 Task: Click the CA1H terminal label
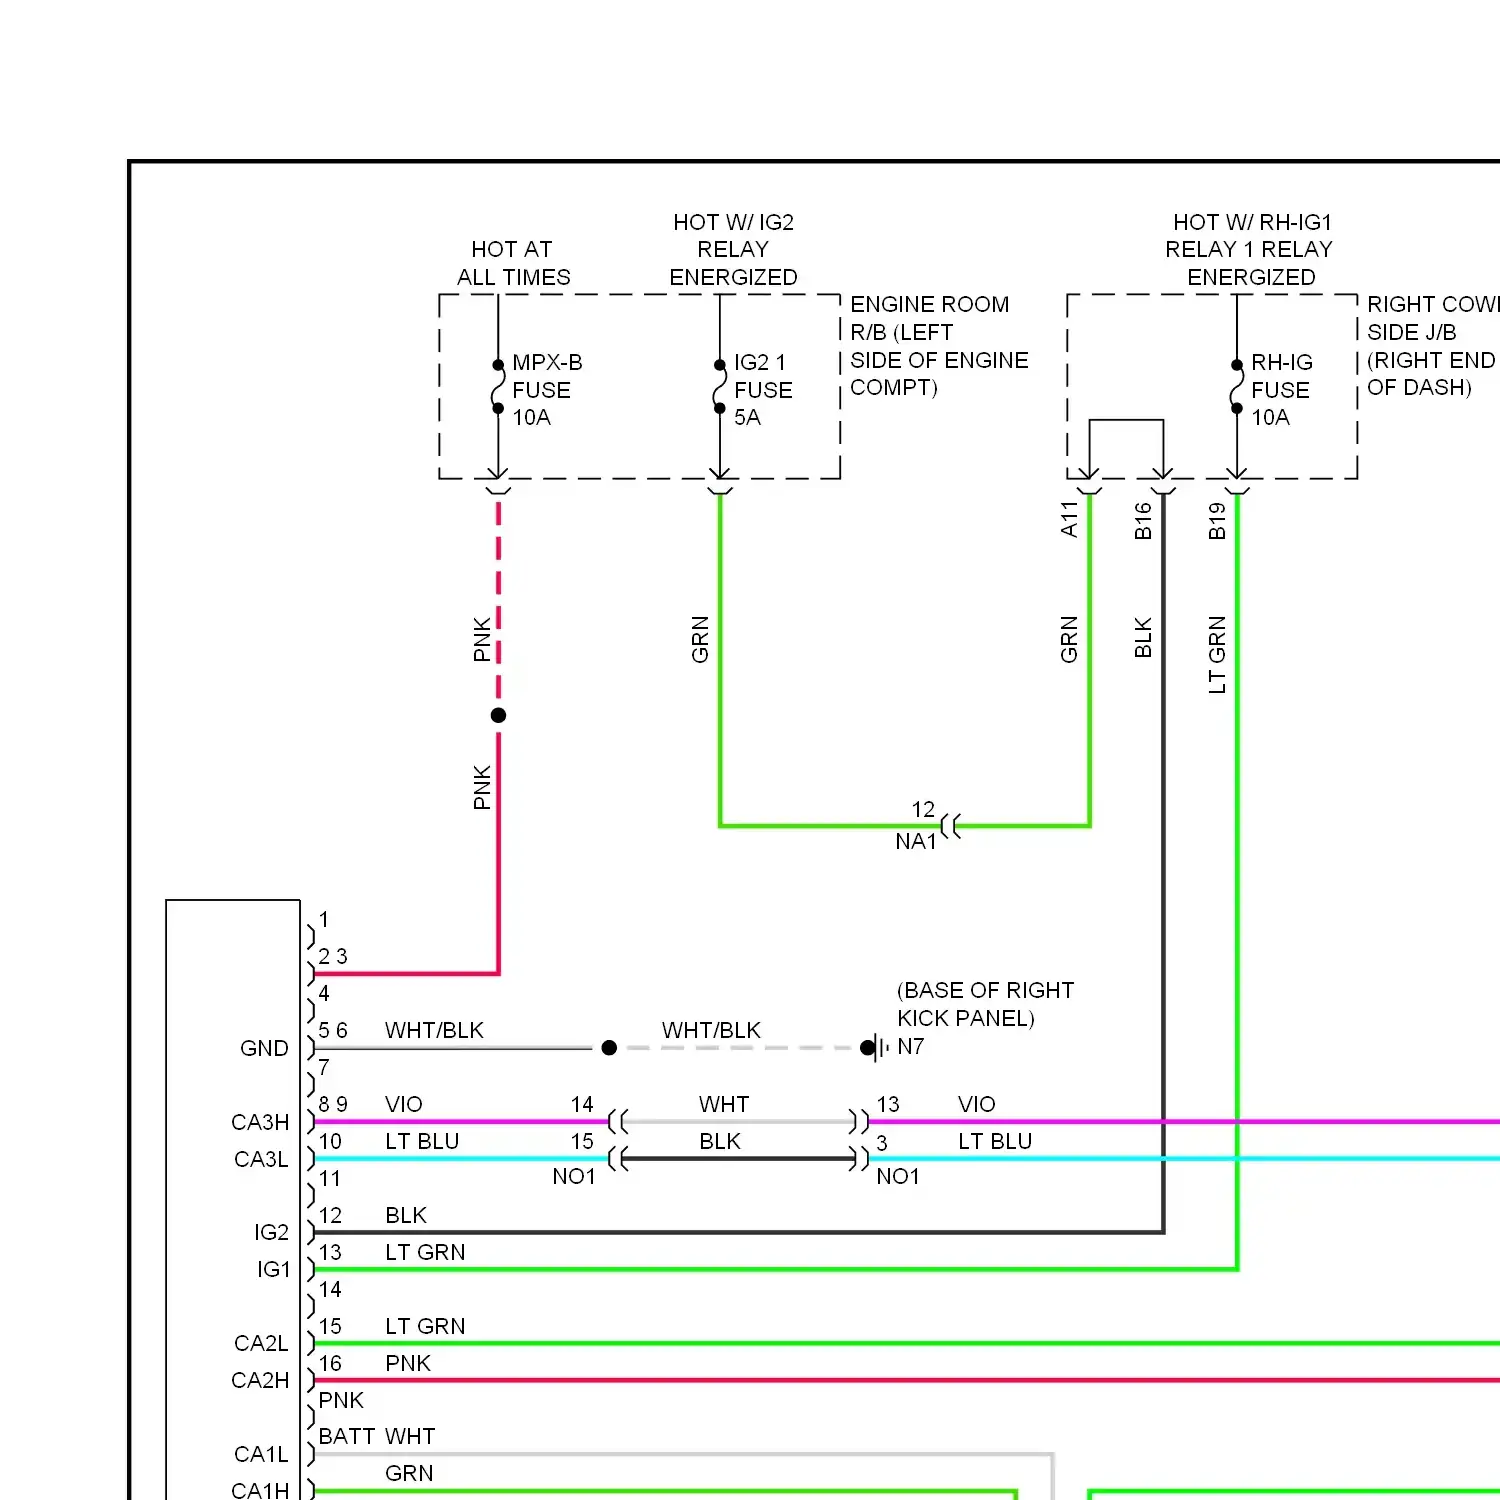(260, 1490)
